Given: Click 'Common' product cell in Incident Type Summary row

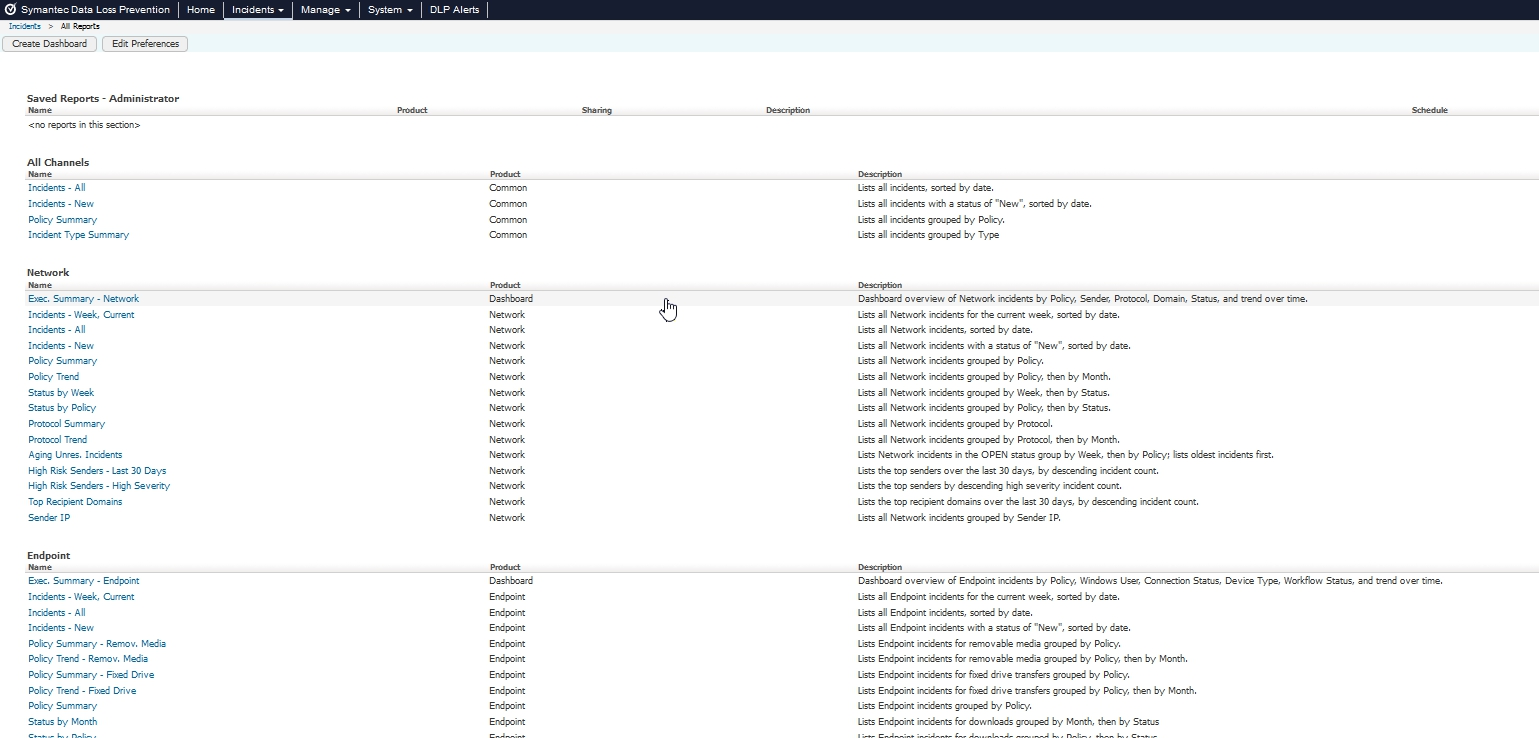Looking at the screenshot, I should click(x=508, y=235).
